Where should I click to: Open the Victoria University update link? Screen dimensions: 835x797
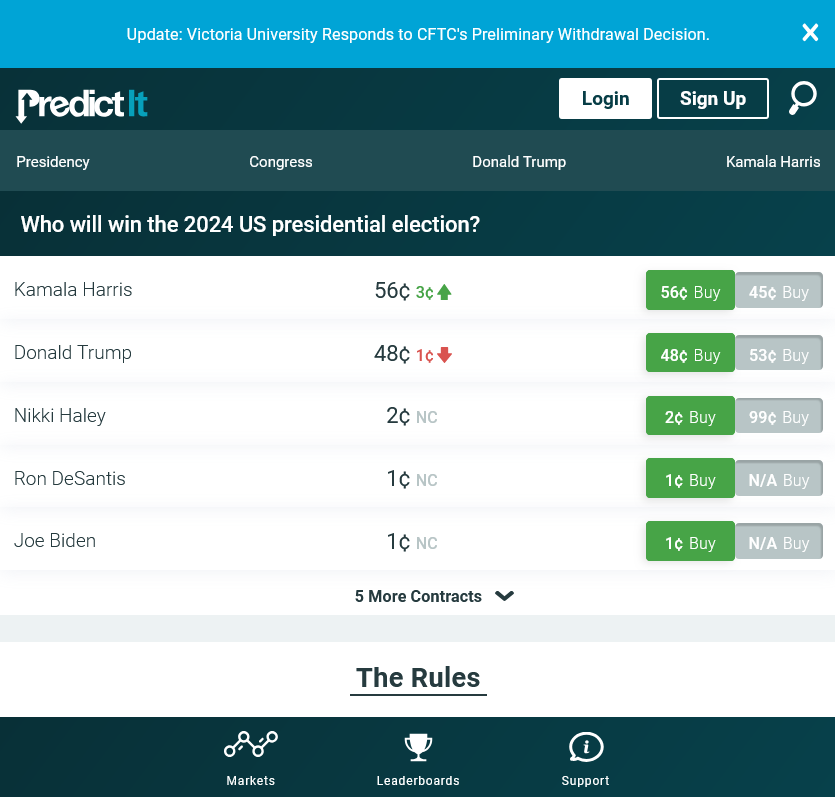tap(418, 34)
